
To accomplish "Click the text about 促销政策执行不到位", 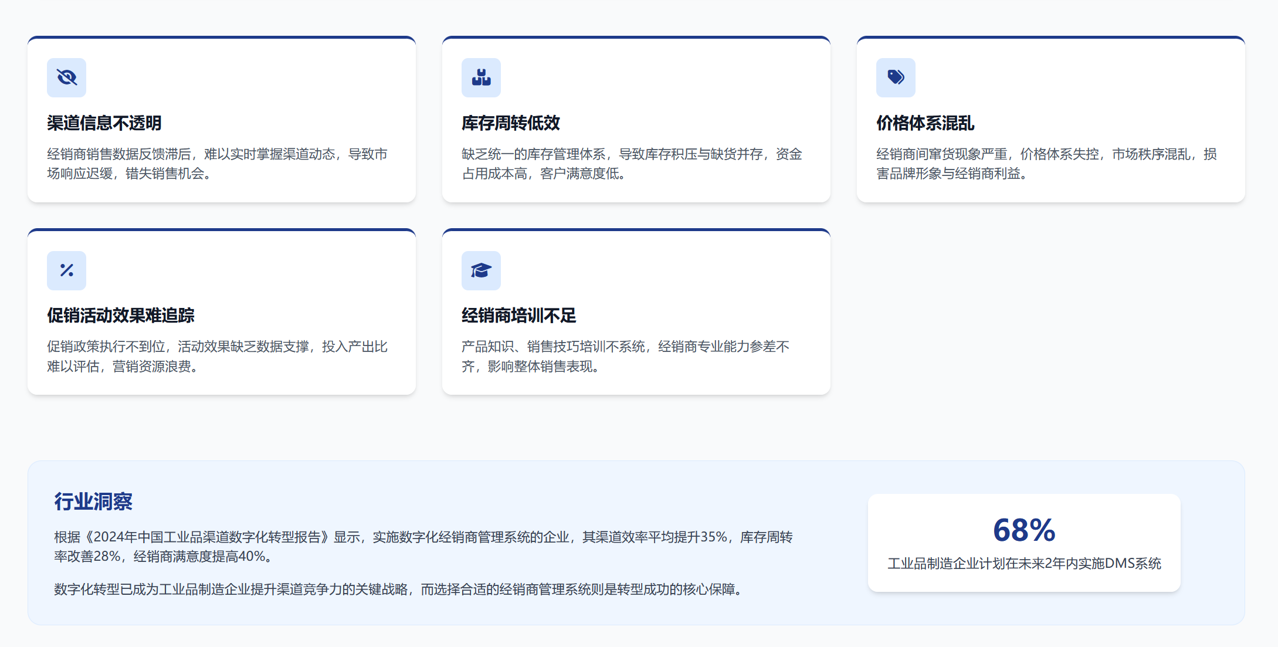I will click(x=217, y=356).
